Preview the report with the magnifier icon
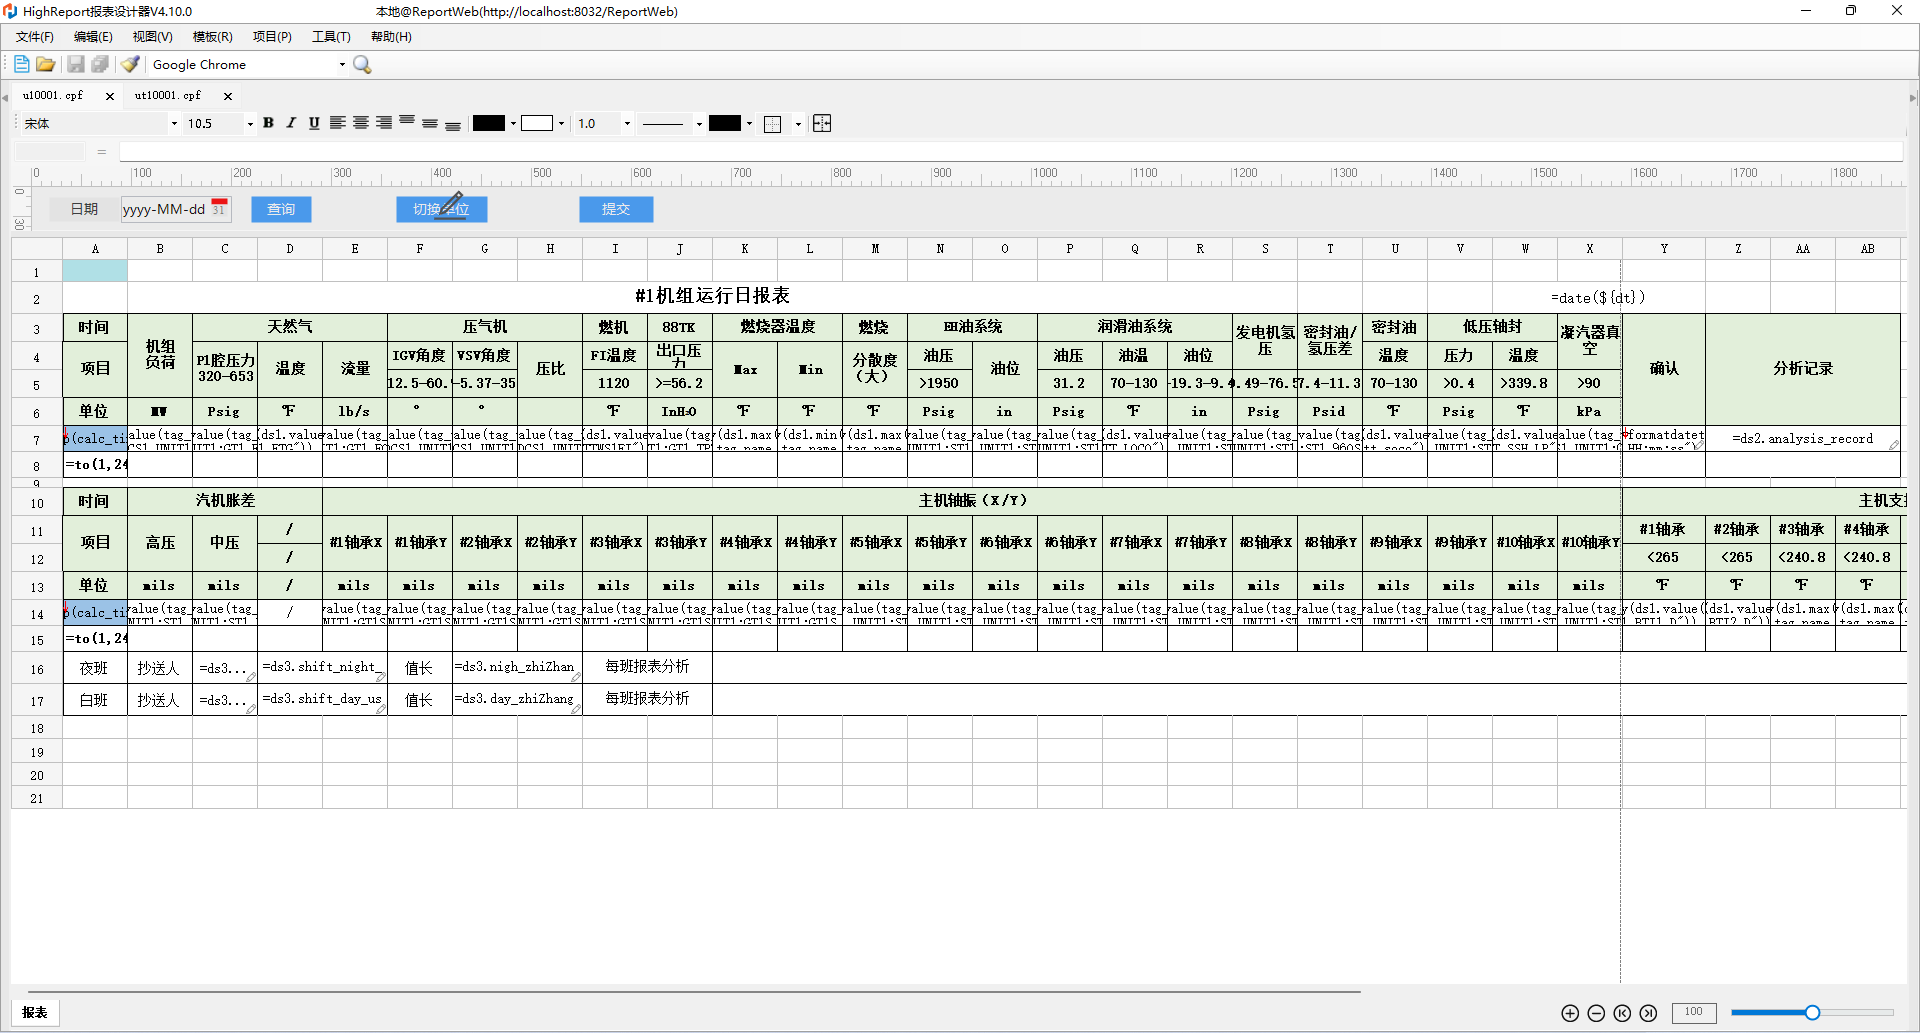Screen dimensions: 1920x1033 click(x=362, y=64)
